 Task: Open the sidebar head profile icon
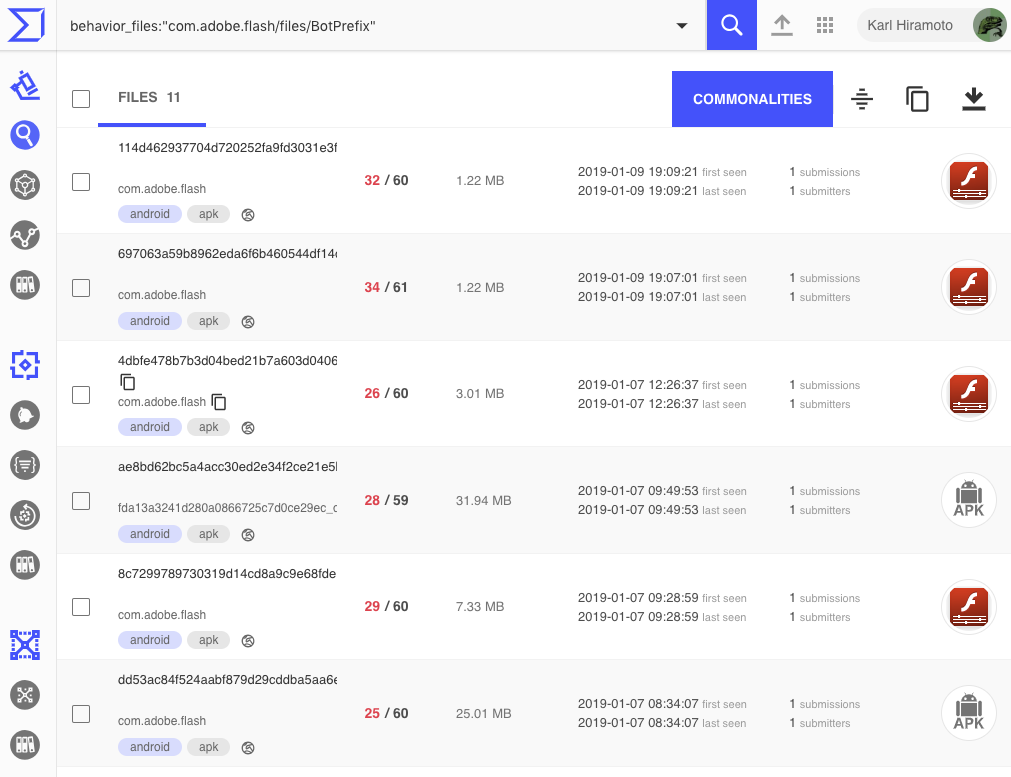tap(25, 415)
